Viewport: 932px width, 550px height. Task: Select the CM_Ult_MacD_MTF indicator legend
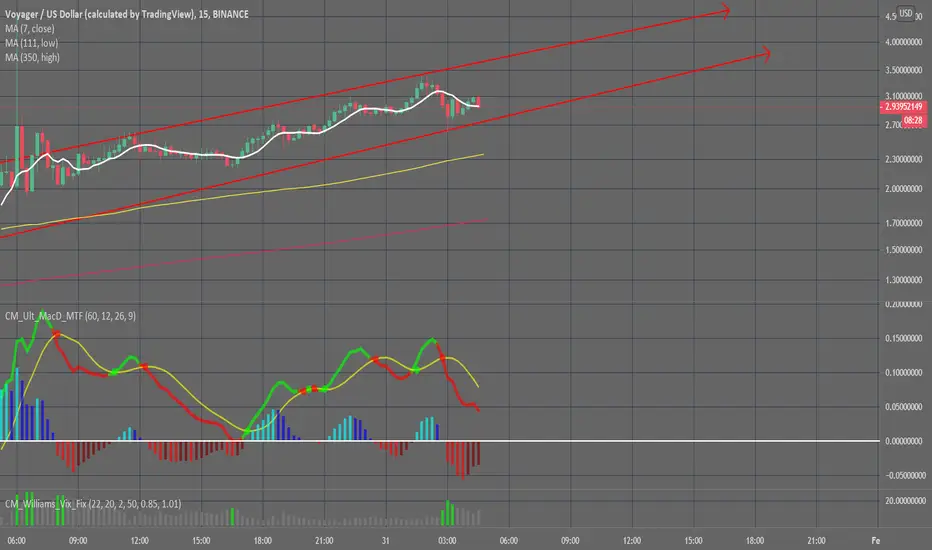pos(70,316)
